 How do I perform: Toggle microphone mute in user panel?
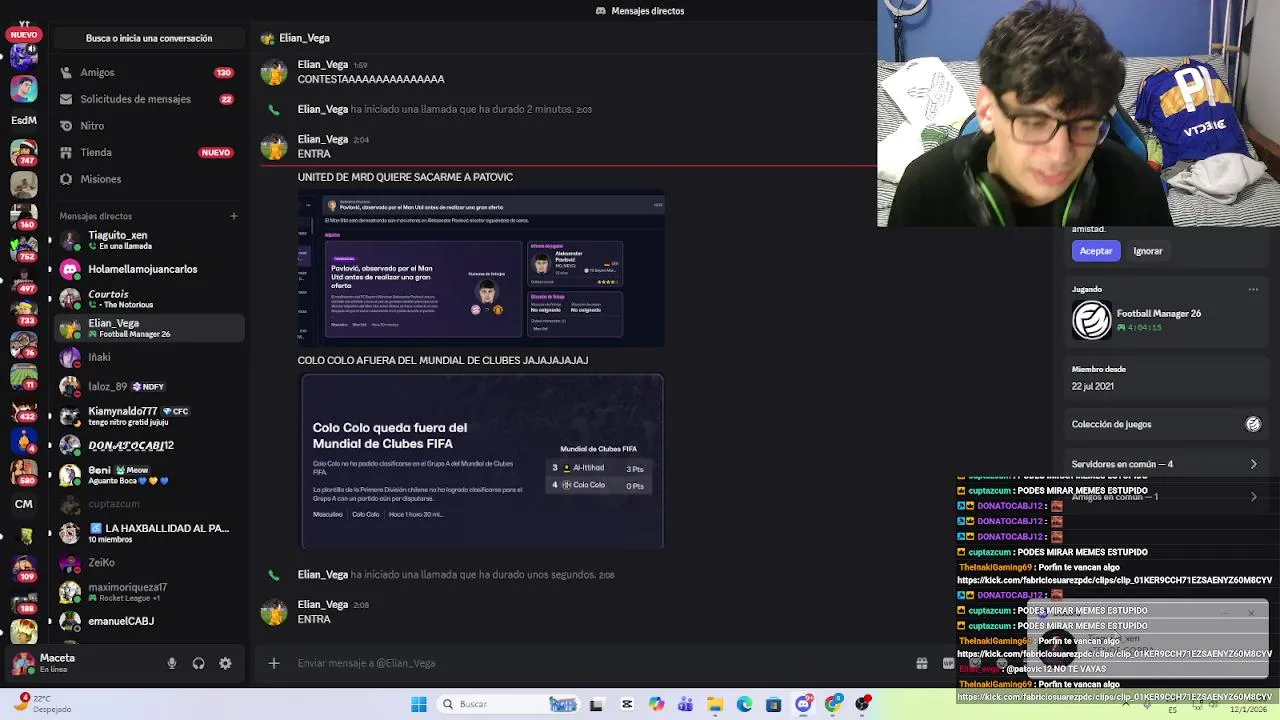(172, 663)
